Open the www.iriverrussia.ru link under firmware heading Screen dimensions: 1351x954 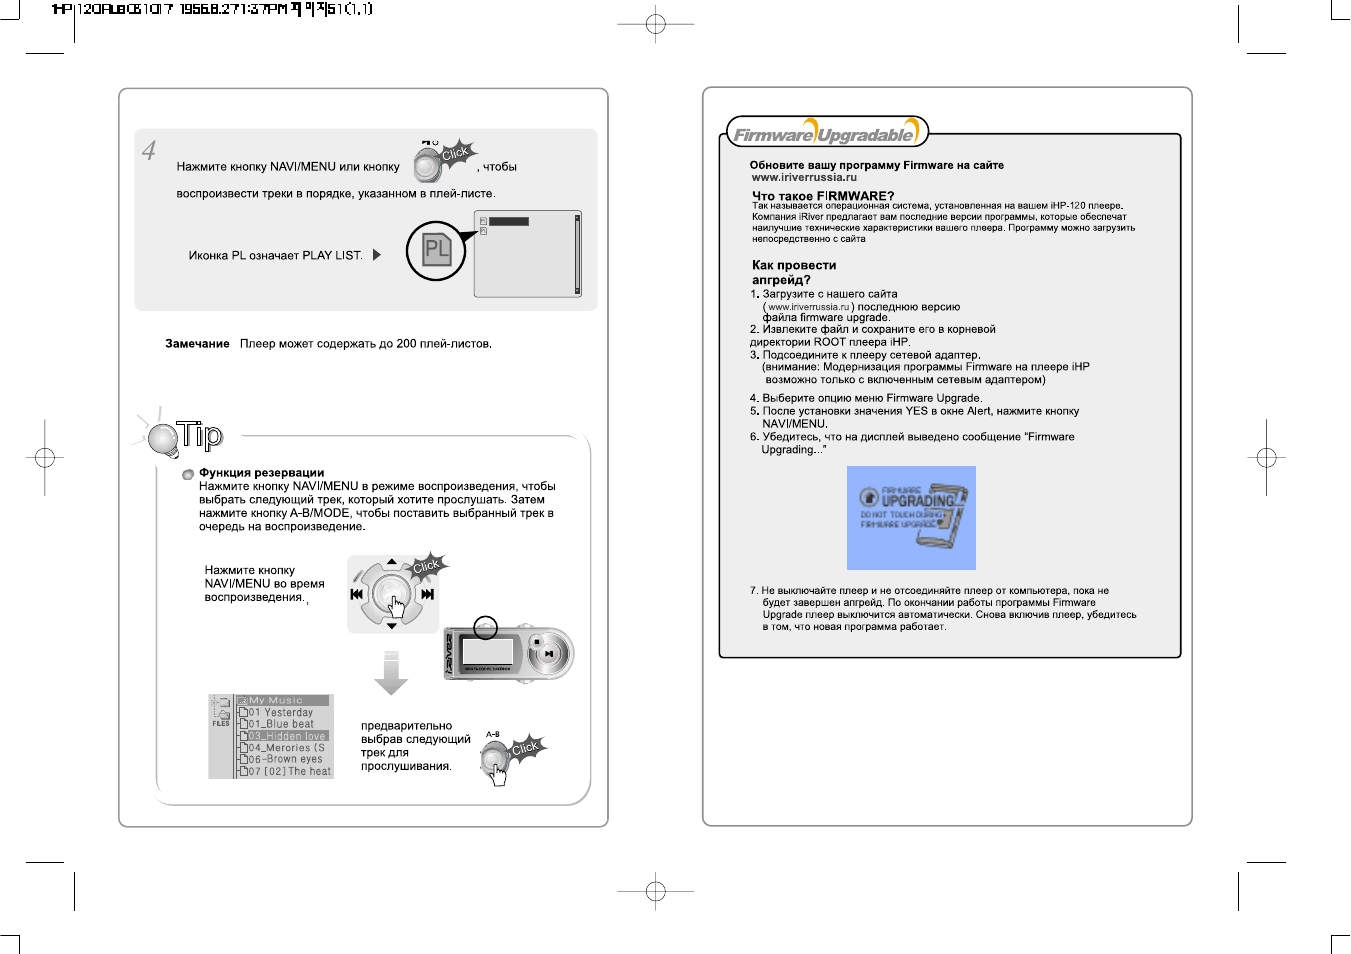[804, 178]
